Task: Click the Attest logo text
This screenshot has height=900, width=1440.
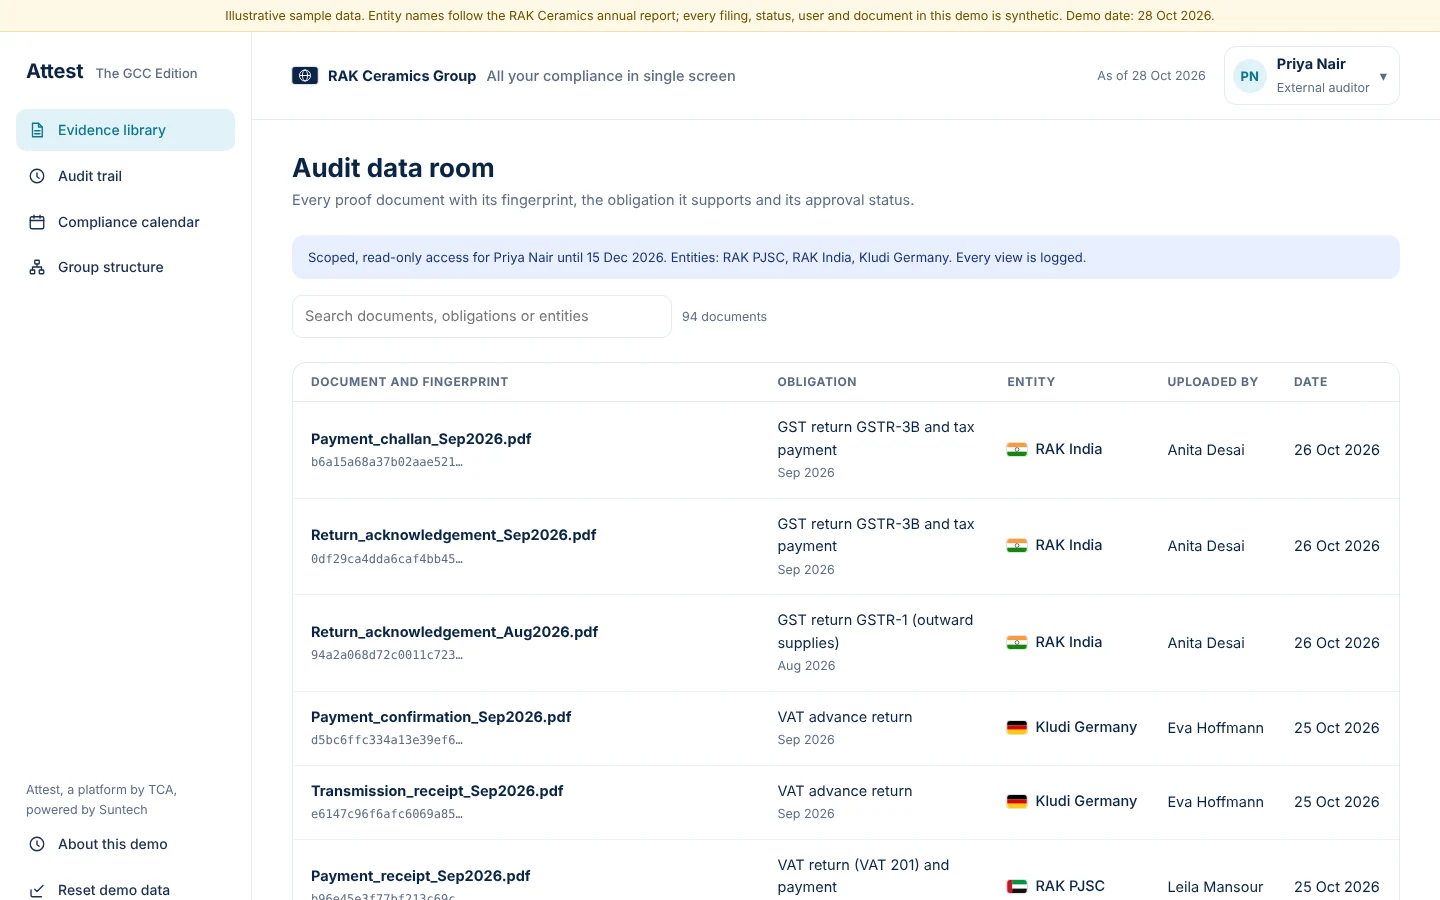Action: (55, 72)
